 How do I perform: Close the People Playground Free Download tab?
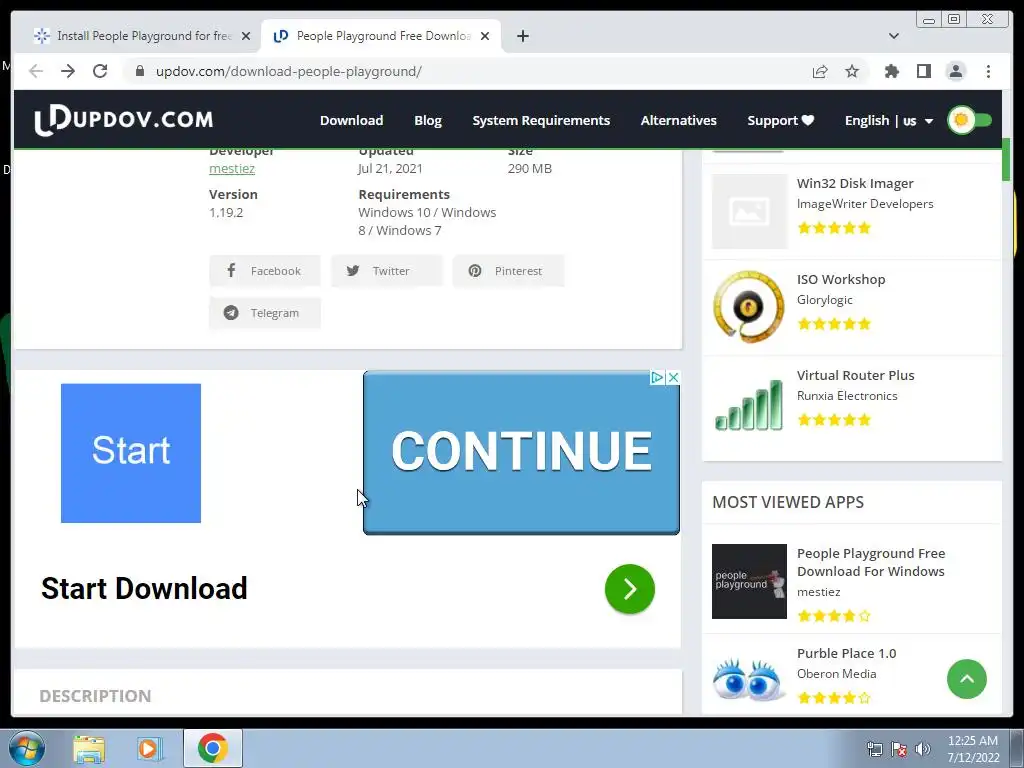point(485,36)
